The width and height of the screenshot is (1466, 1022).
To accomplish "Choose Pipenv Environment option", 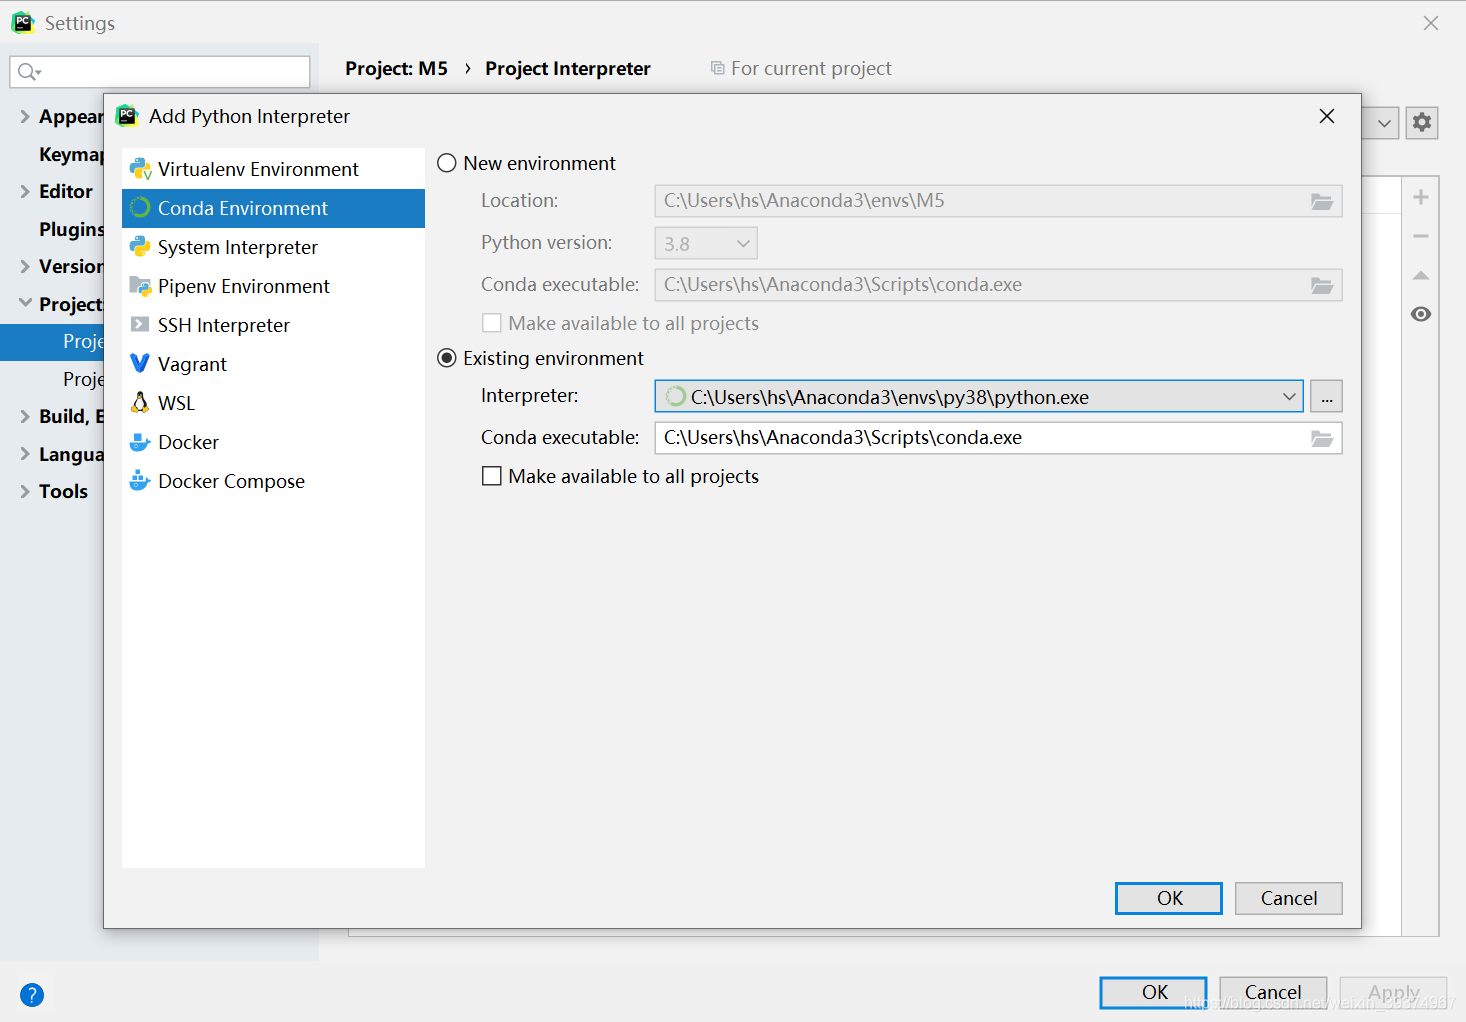I will coord(273,286).
